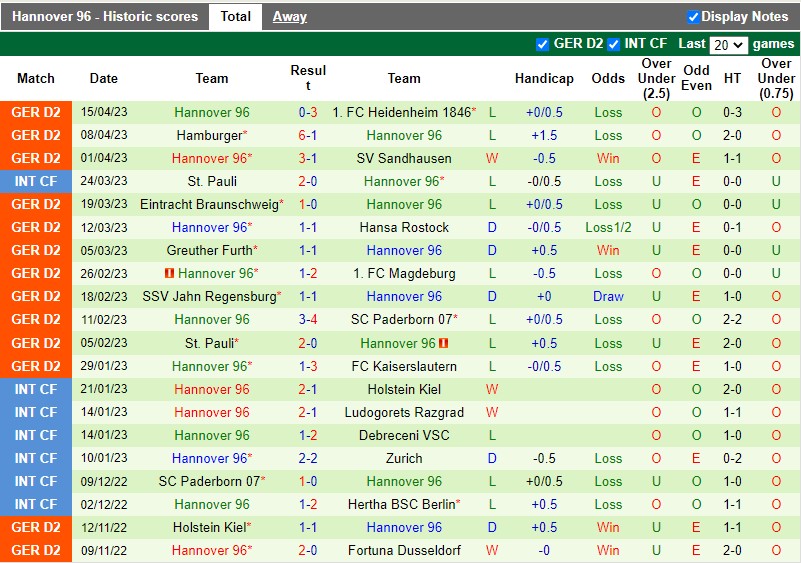Click the Match column header
Viewport: 801px width, 563px height.
(x=36, y=78)
